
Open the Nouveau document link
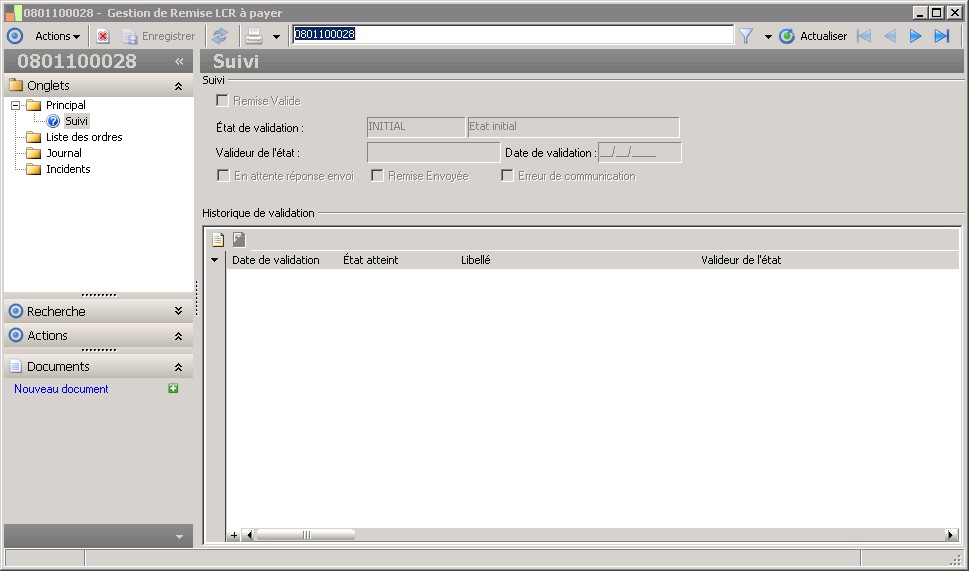click(x=61, y=389)
